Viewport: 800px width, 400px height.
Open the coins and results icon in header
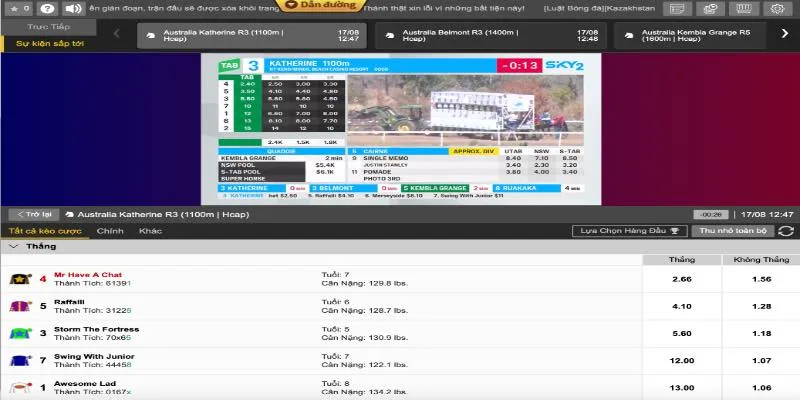pos(710,9)
